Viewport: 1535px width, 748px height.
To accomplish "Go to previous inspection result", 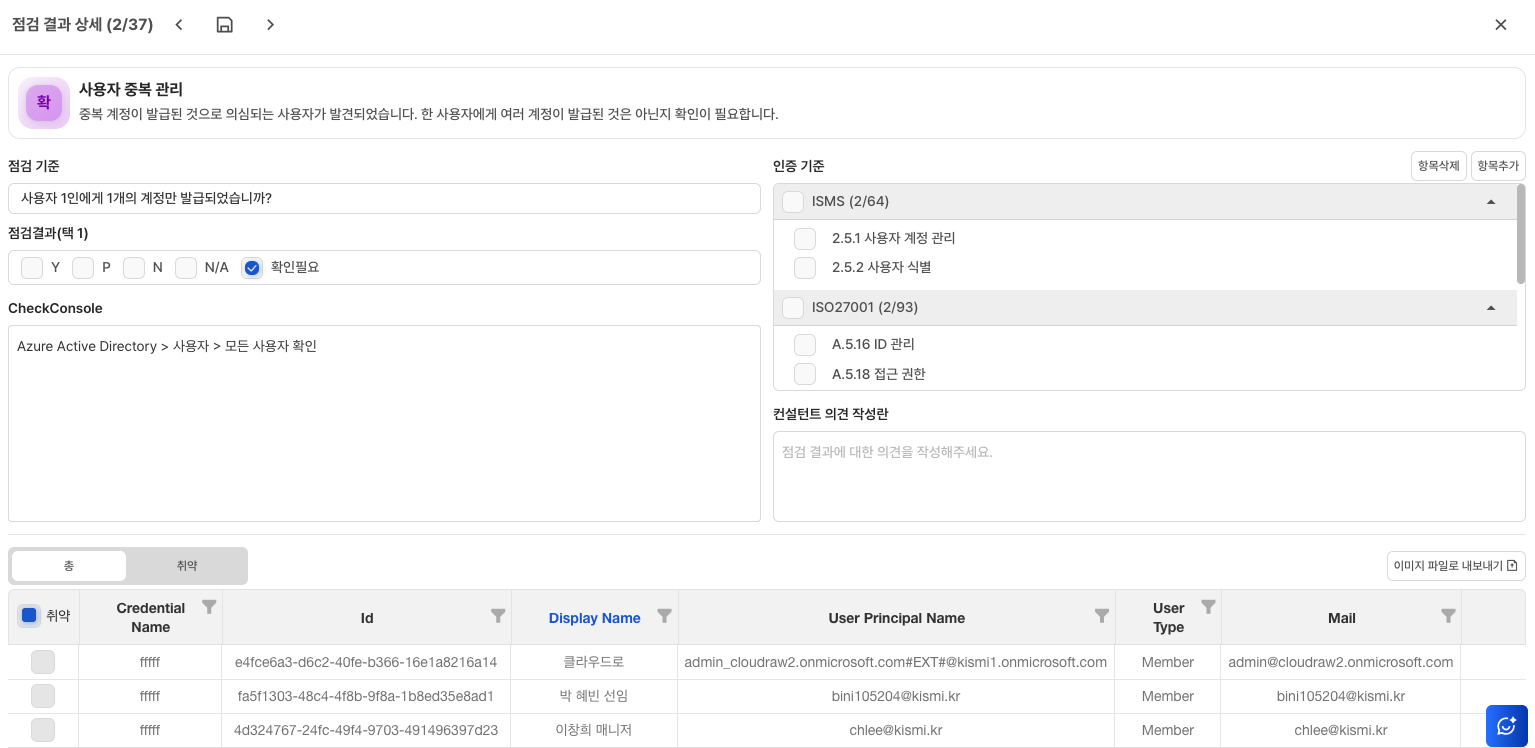I will (x=179, y=25).
